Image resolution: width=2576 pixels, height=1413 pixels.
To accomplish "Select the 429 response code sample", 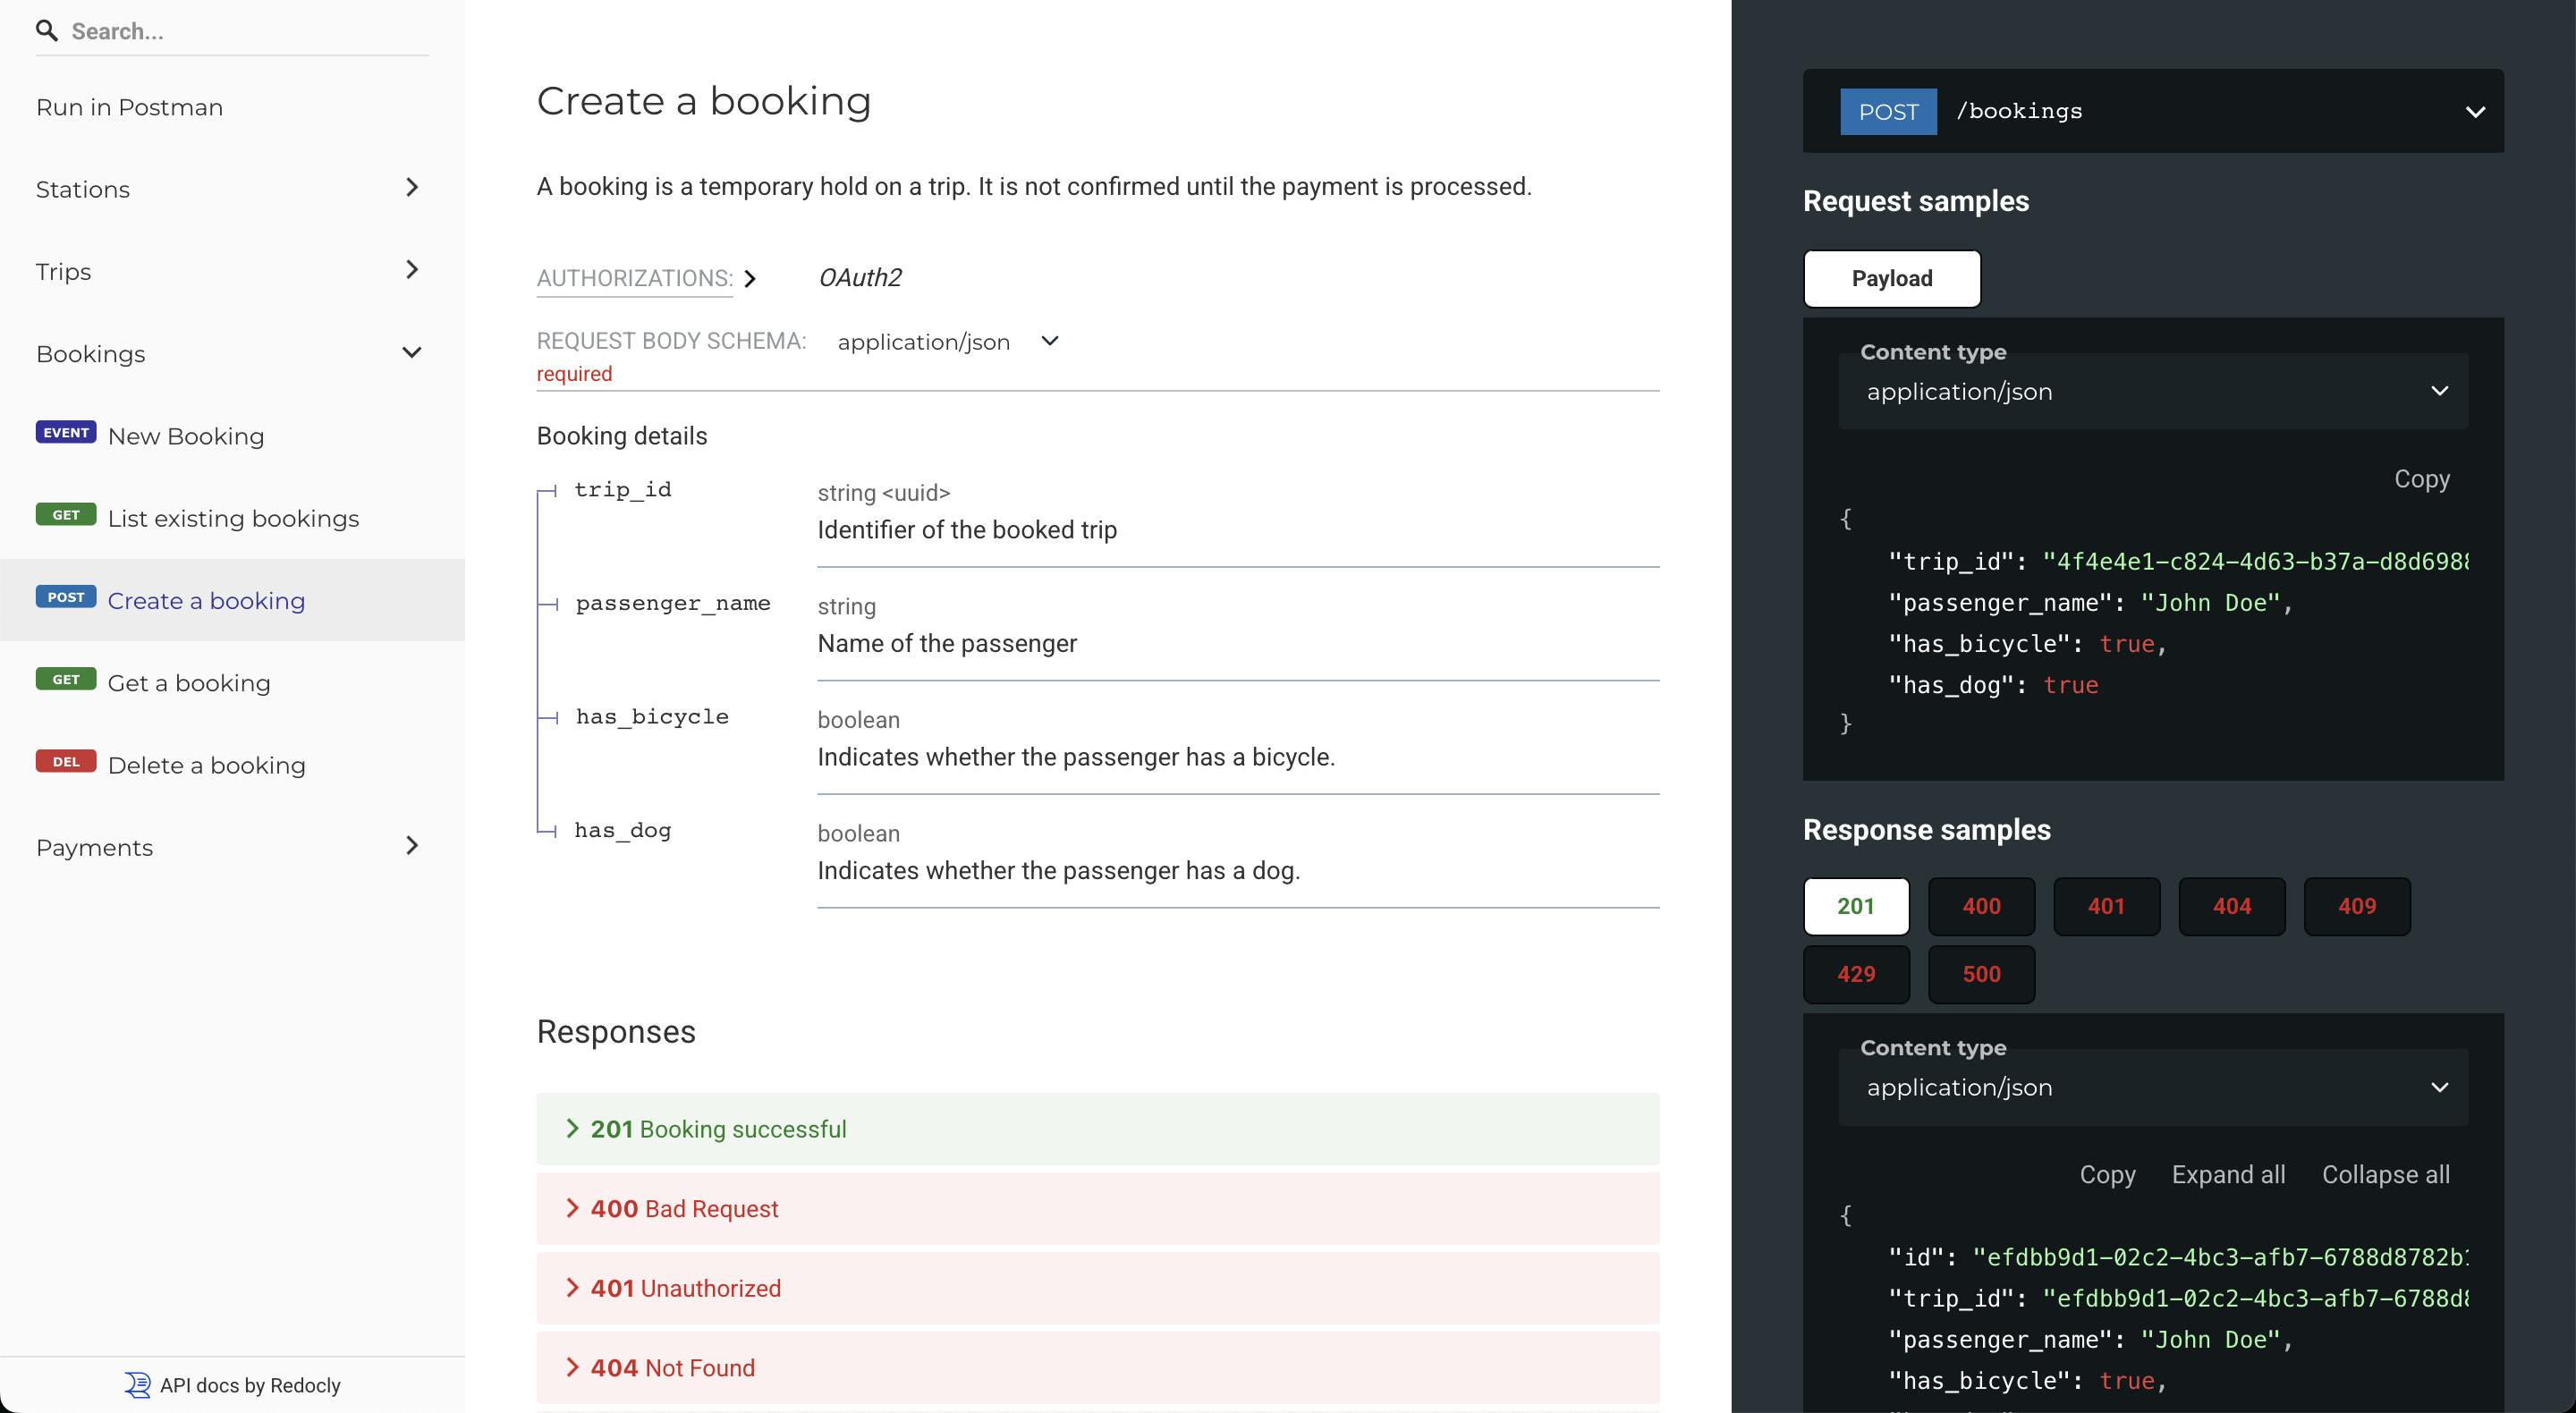I will tap(1856, 974).
